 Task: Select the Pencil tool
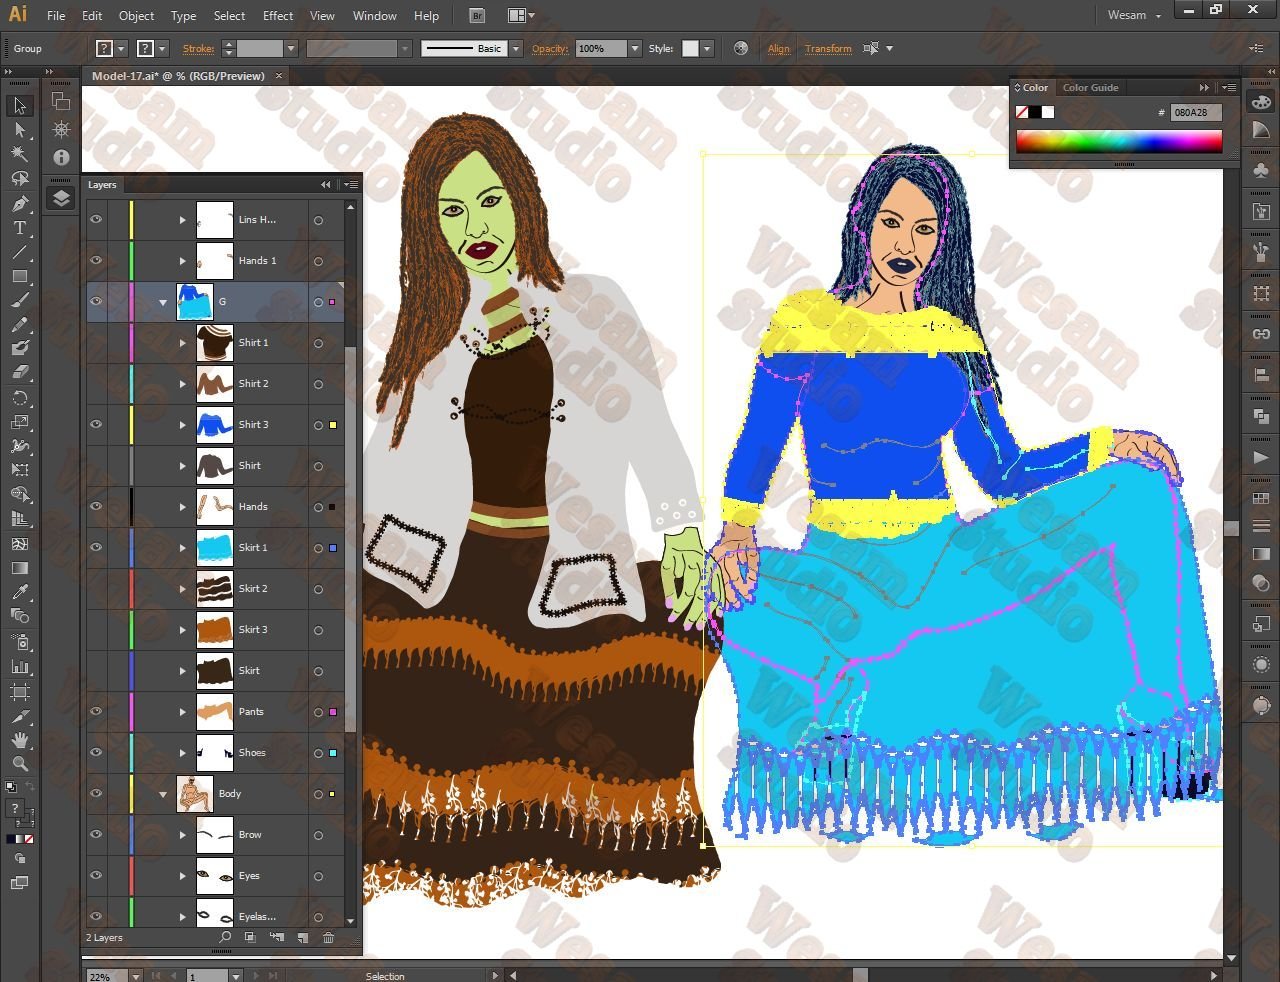pos(20,325)
